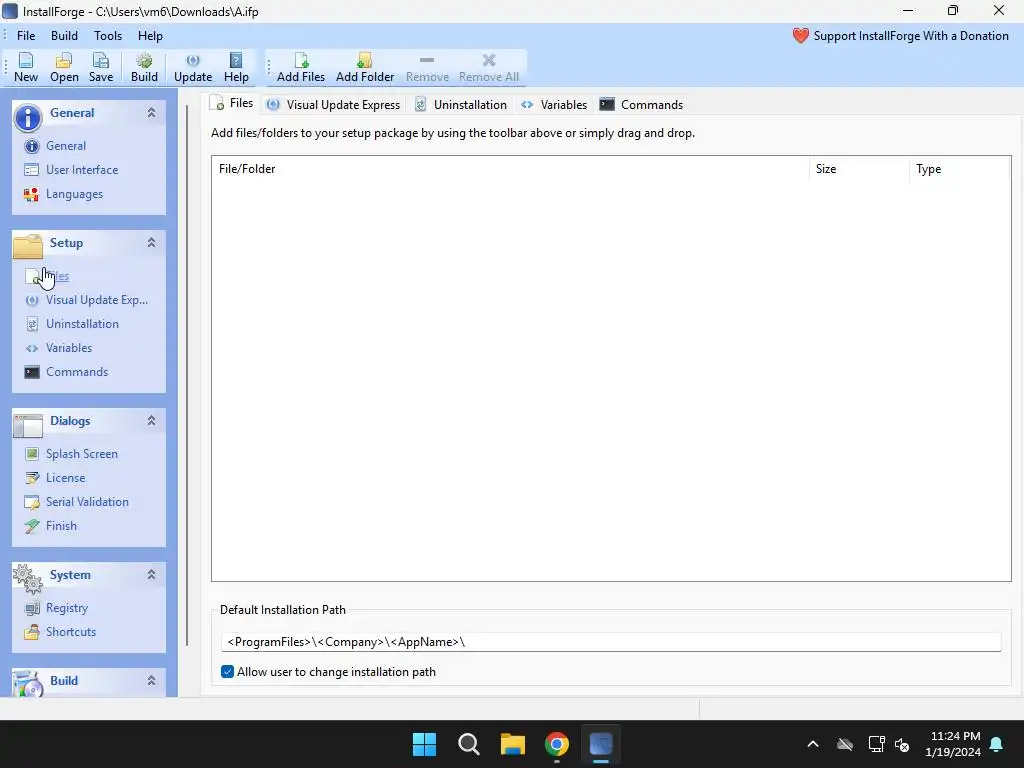Screen dimensions: 1024x768
Task: Open File Explorer from the taskbar
Action: [x=513, y=744]
